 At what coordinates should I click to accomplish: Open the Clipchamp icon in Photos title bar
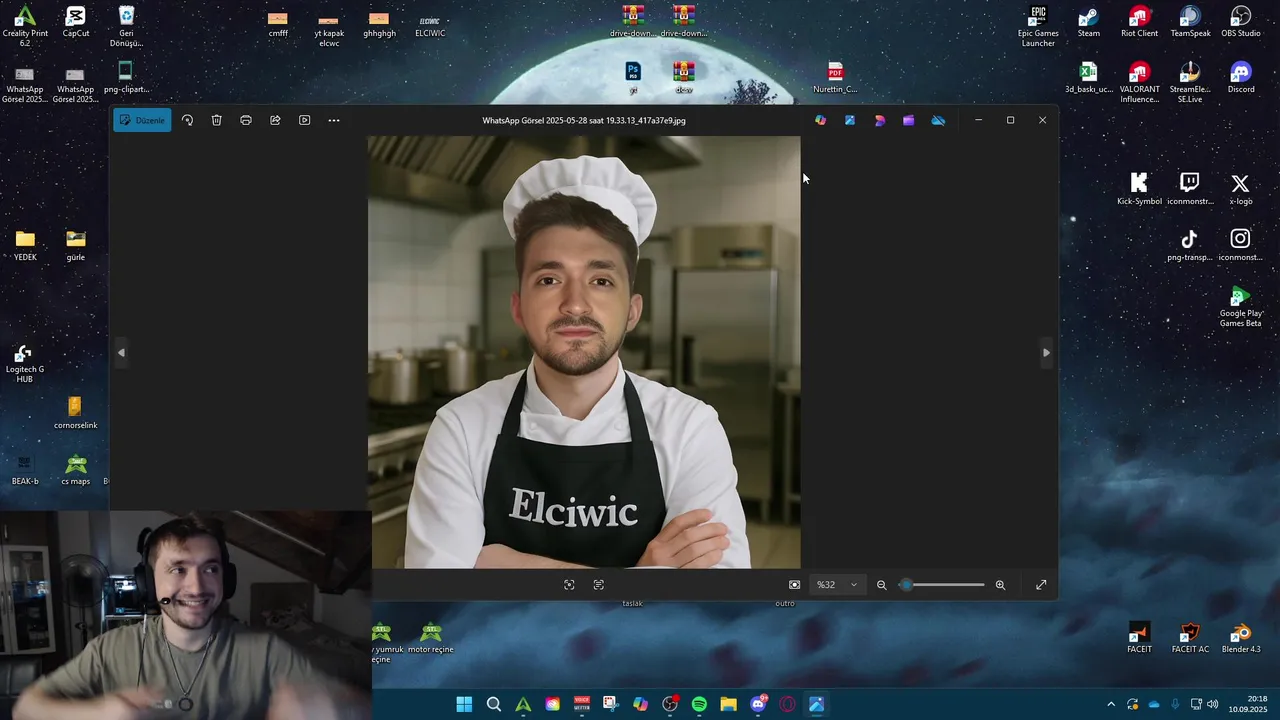coord(908,120)
